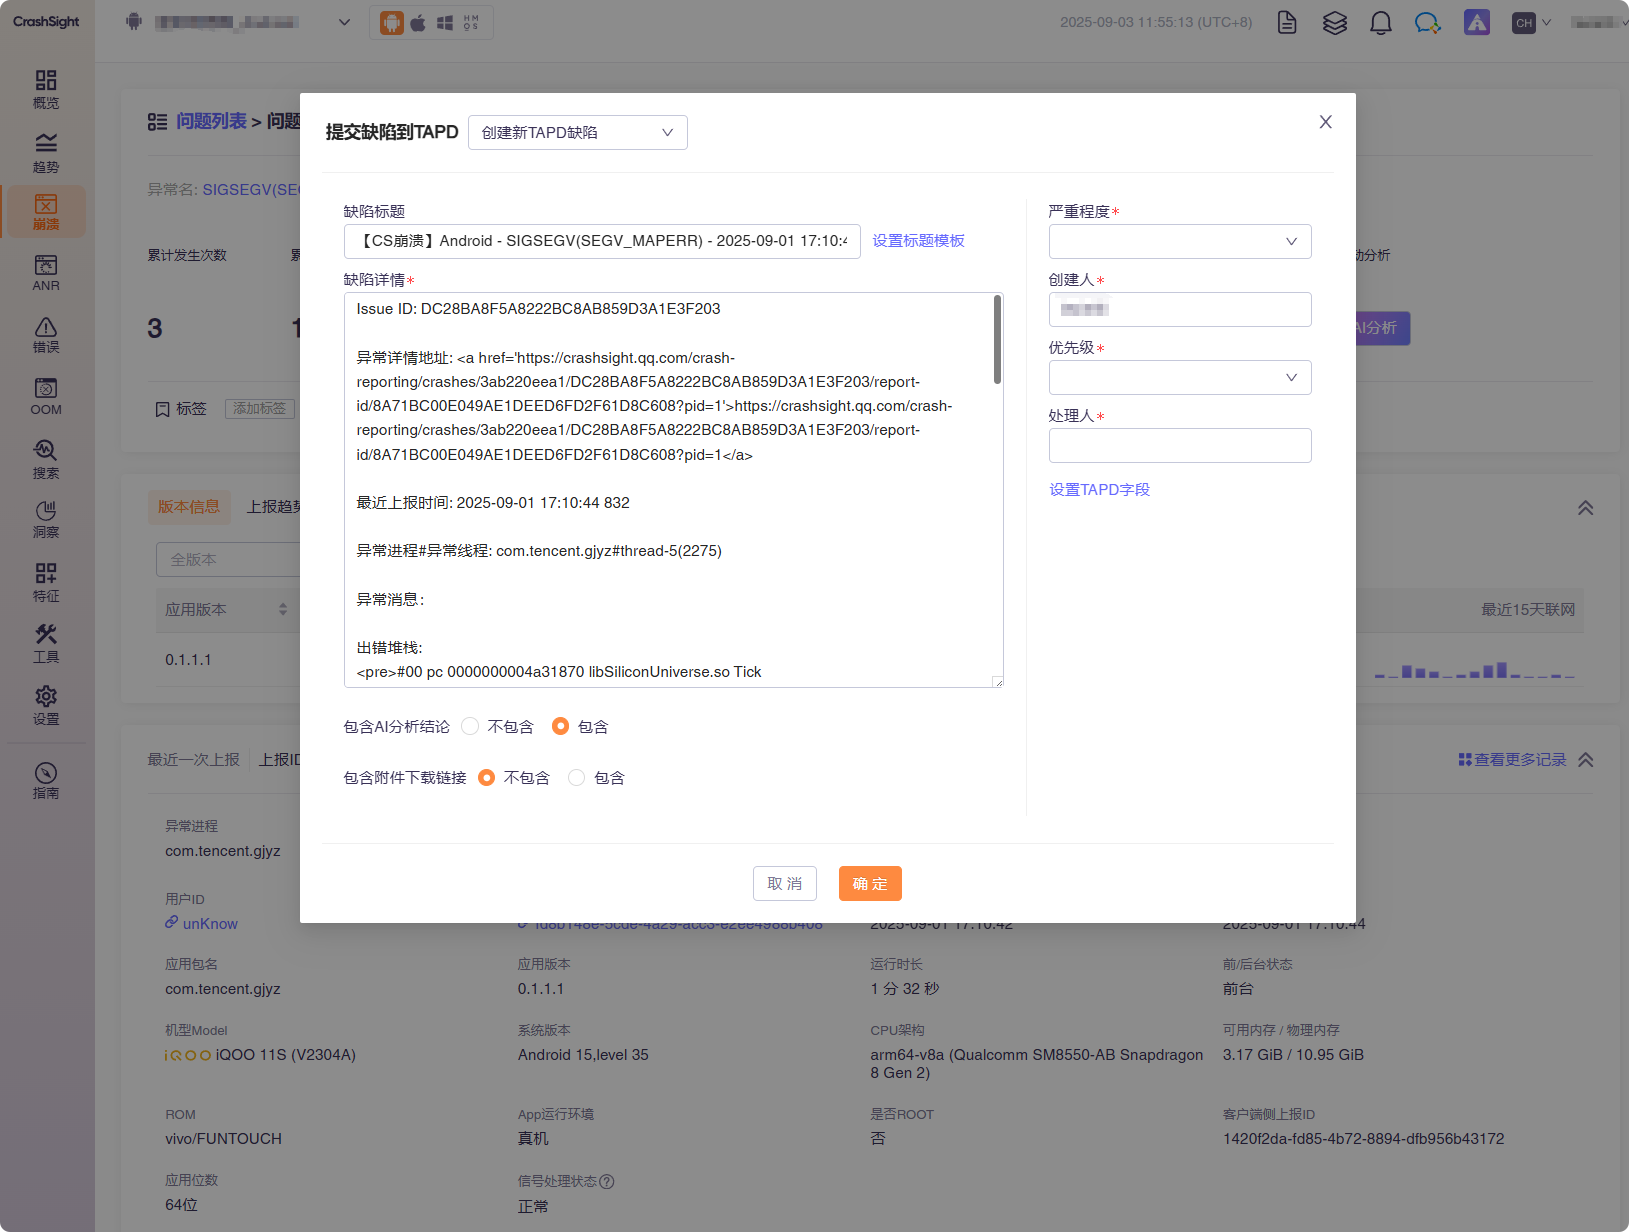Open the 指南 guide compass icon
This screenshot has height=1232, width=1629.
pos(46,780)
